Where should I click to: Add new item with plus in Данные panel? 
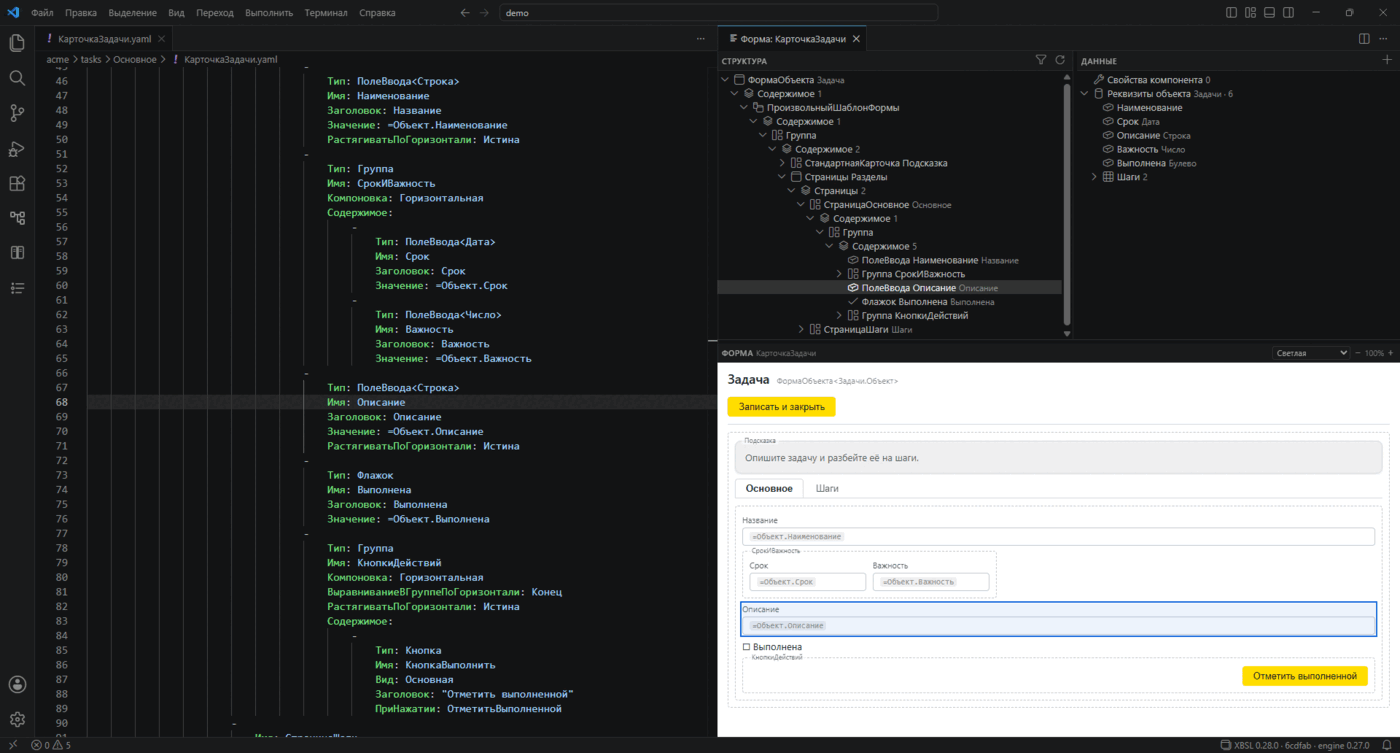click(1386, 61)
